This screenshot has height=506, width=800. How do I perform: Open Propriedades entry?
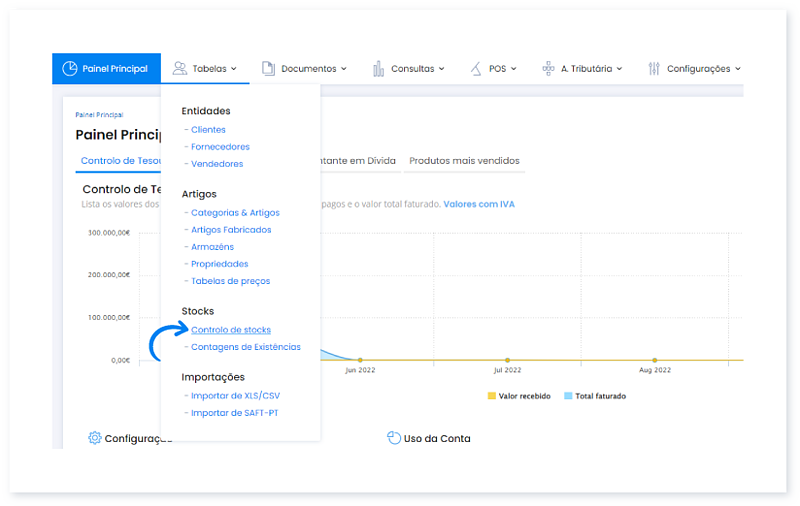coord(219,264)
